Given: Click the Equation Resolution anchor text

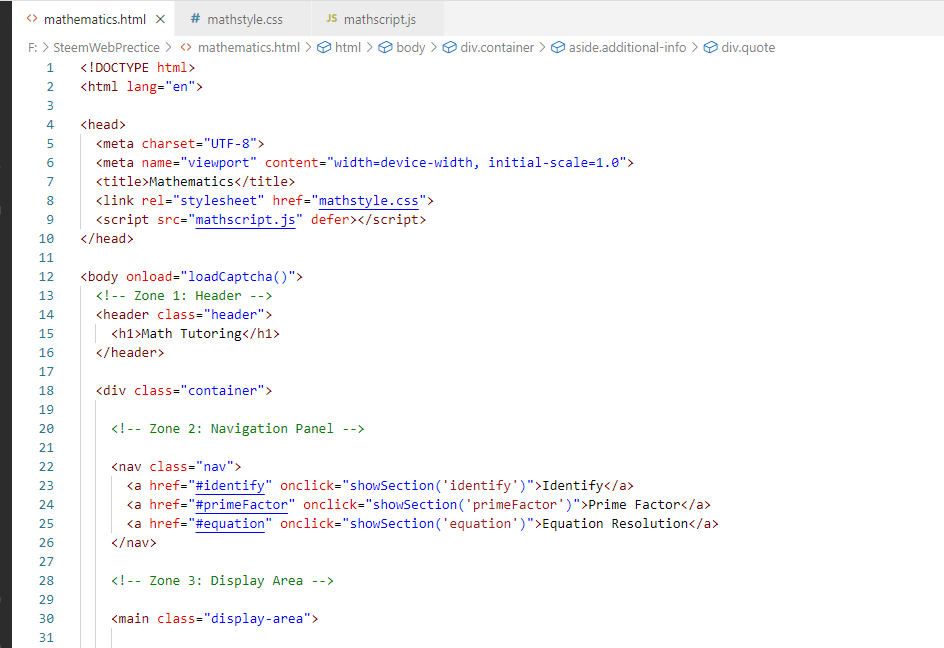Looking at the screenshot, I should tap(615, 524).
